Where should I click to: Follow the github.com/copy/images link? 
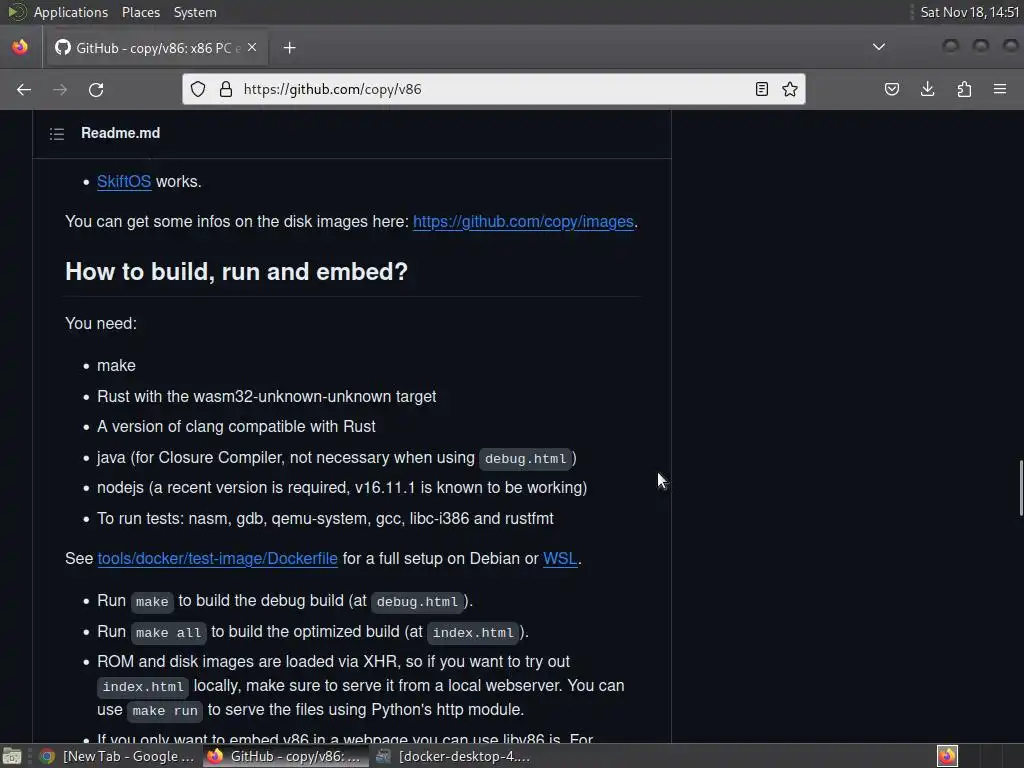click(523, 222)
